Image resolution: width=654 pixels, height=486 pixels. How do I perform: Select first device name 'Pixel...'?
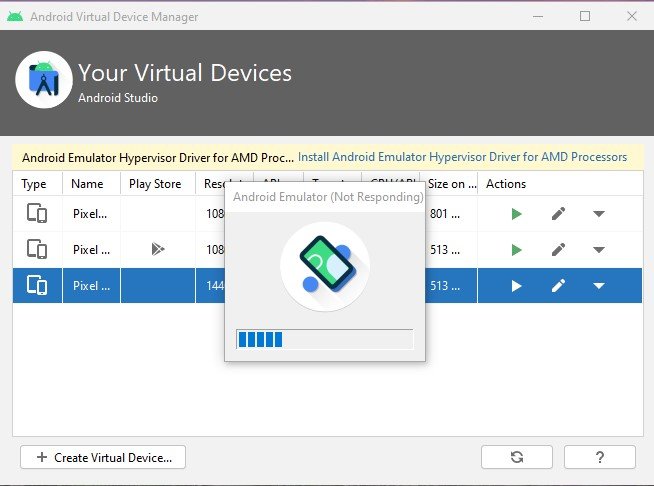coord(90,214)
